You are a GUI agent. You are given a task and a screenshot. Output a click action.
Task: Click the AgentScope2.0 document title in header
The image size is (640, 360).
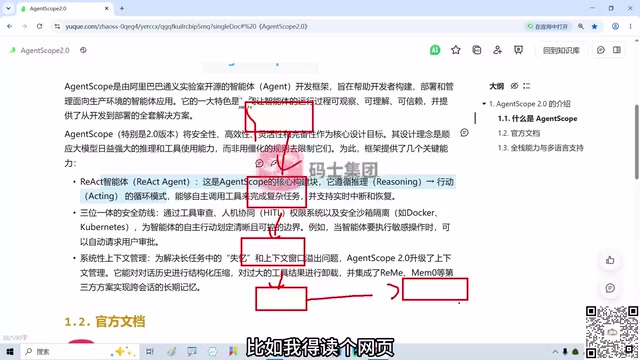(45, 50)
